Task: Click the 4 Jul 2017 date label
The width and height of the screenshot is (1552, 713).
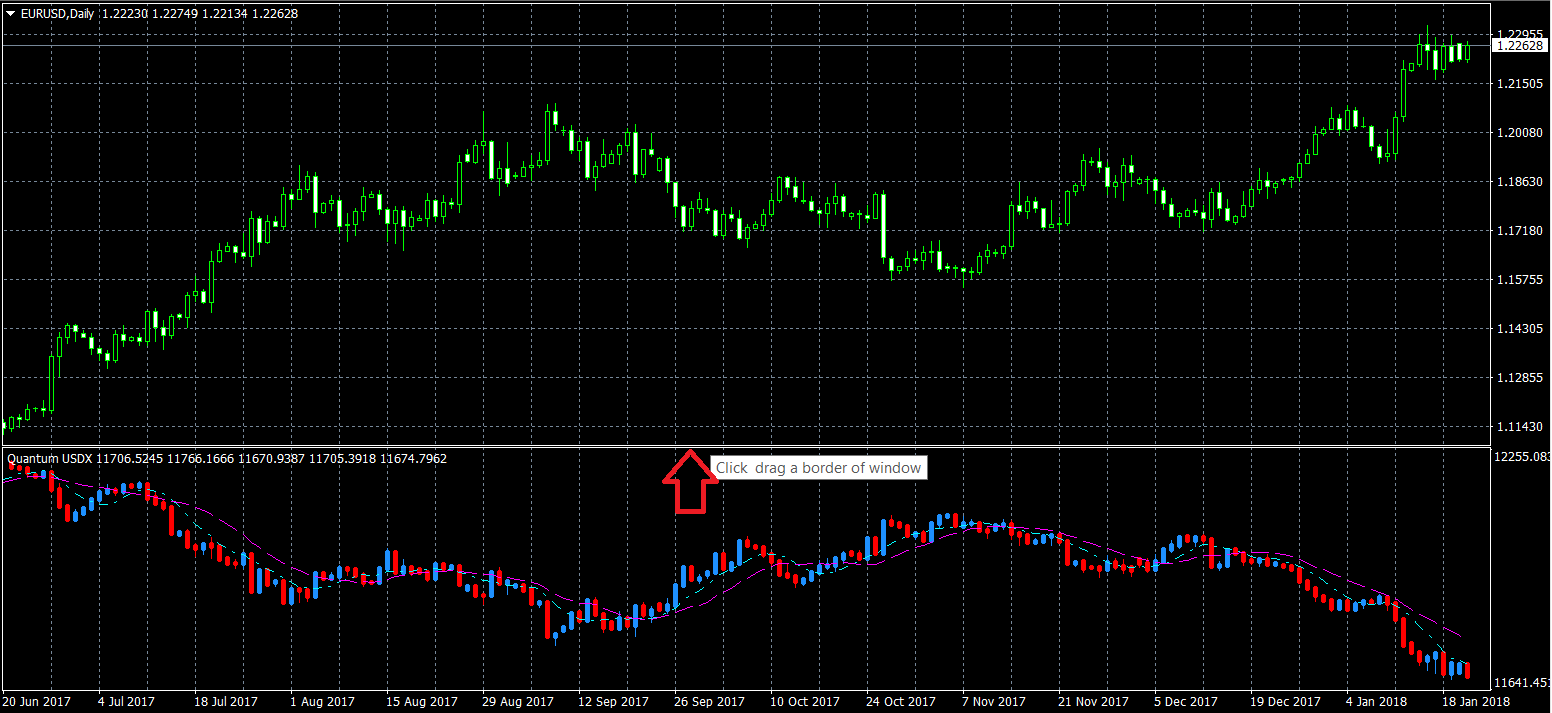Action: [x=125, y=702]
